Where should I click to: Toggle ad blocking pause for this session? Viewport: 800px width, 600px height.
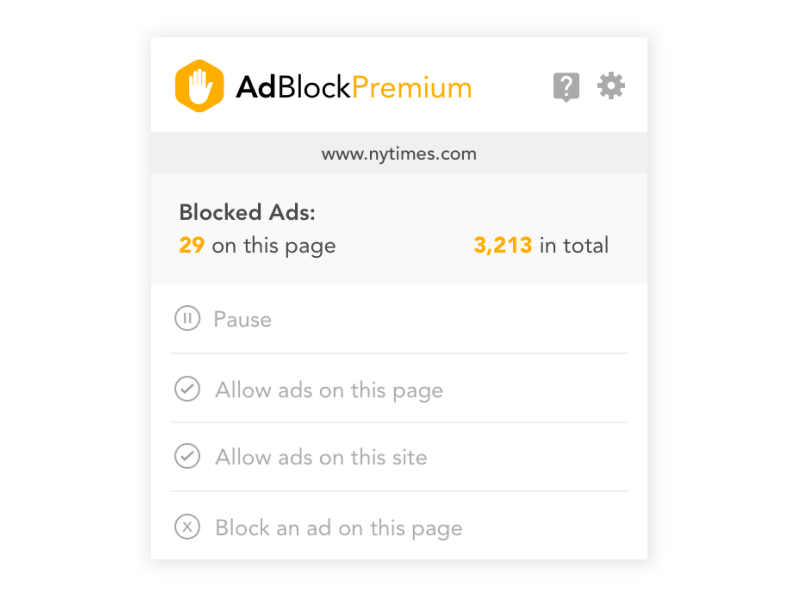click(243, 319)
